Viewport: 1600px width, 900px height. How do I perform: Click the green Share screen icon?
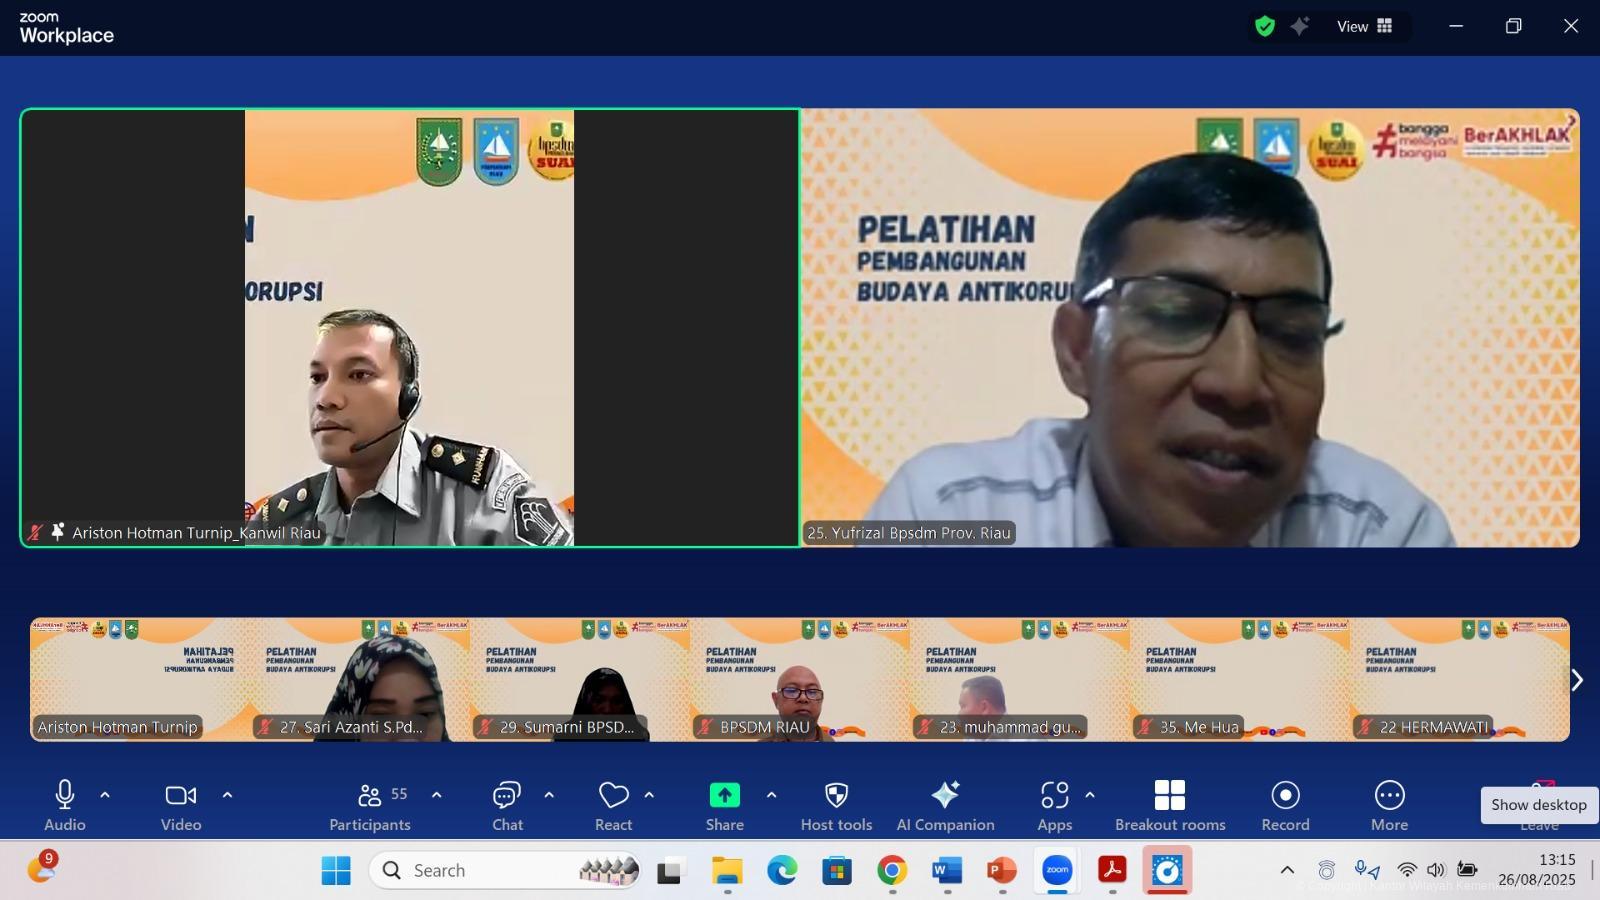point(724,795)
